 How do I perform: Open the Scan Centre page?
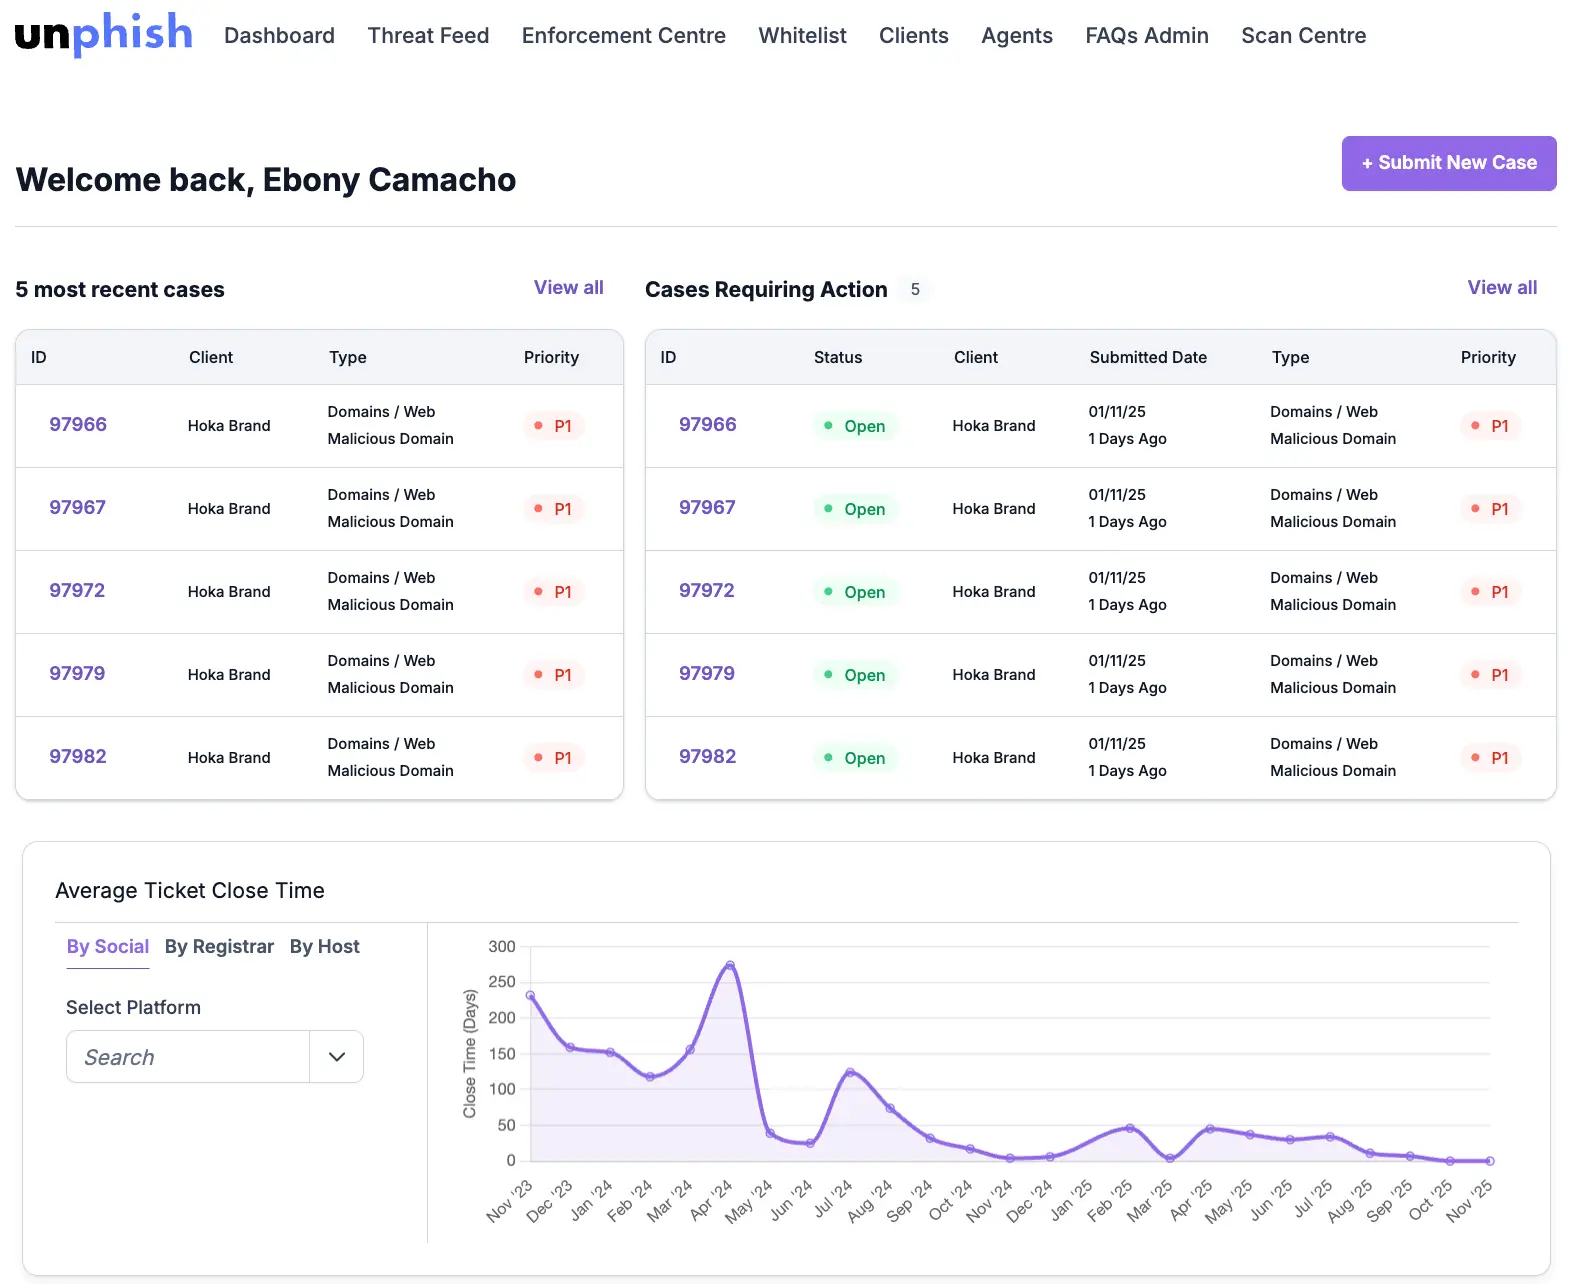1303,36
